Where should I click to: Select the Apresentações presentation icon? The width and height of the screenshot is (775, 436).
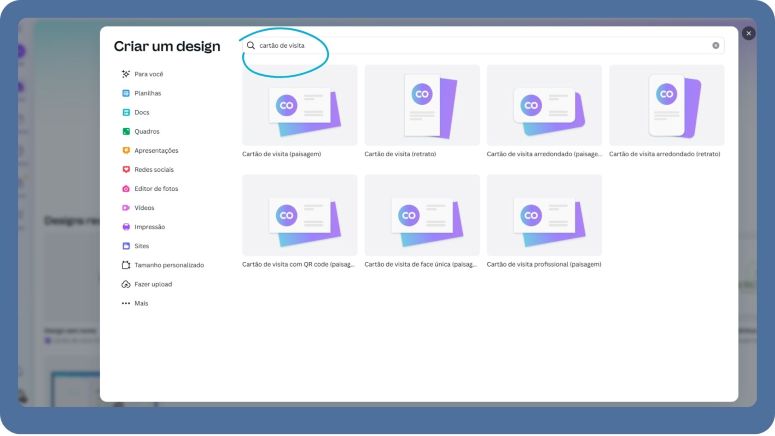point(126,150)
